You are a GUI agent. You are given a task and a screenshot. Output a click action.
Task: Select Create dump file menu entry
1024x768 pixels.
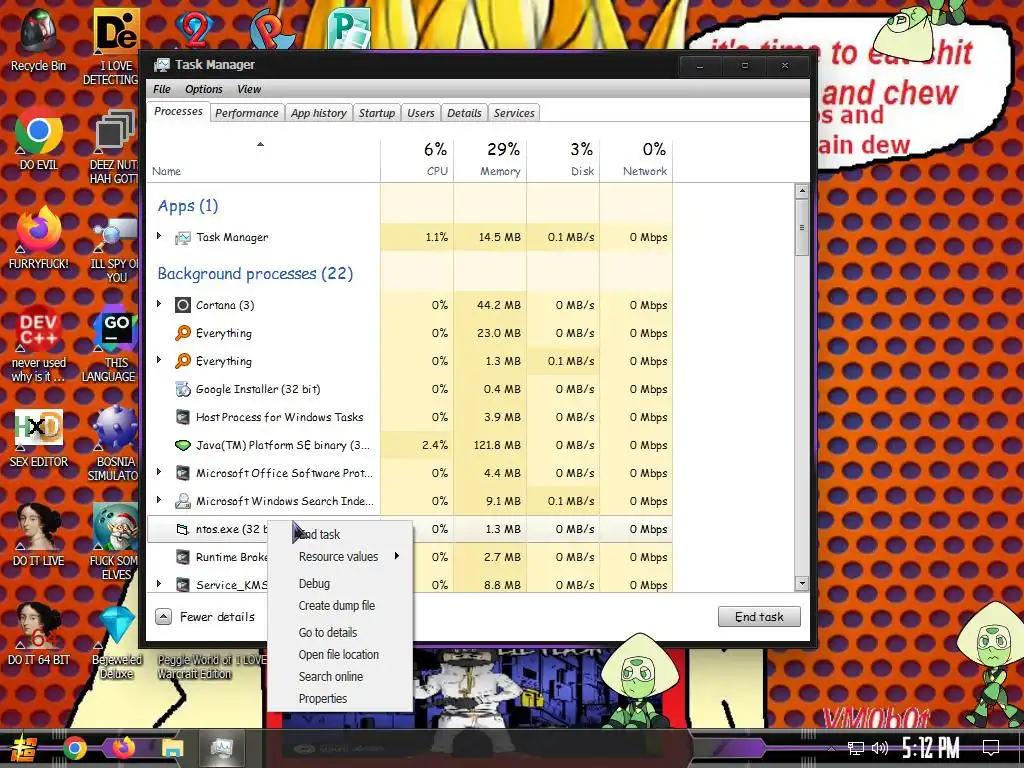pyautogui.click(x=340, y=605)
